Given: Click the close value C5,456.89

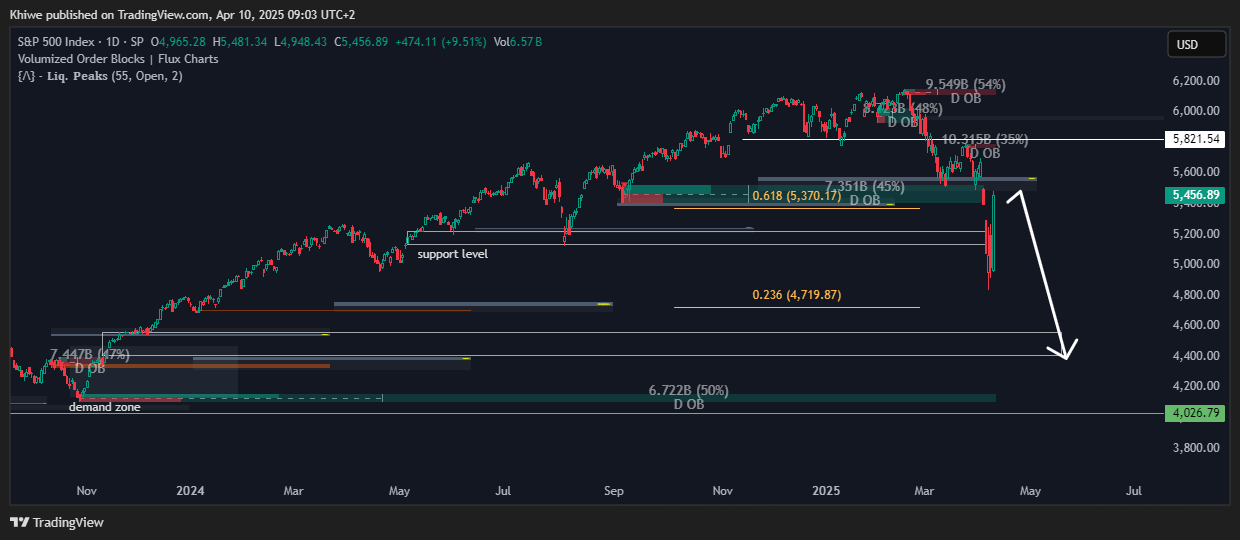Looking at the screenshot, I should click(x=362, y=42).
